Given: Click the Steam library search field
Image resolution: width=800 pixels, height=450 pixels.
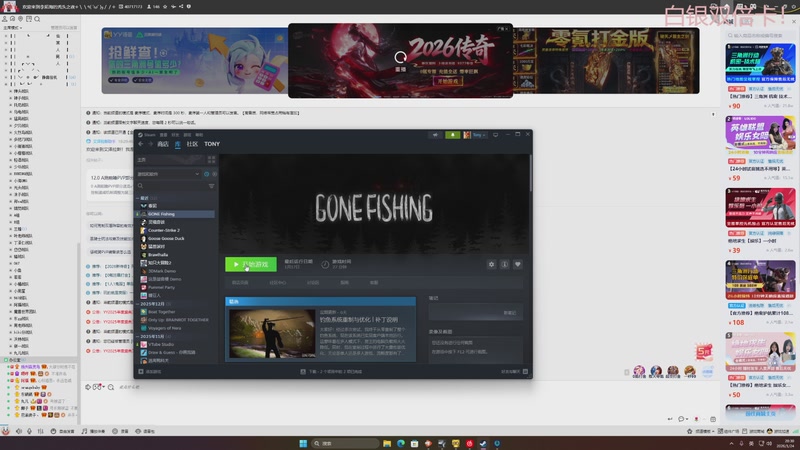Looking at the screenshot, I should click(x=171, y=186).
